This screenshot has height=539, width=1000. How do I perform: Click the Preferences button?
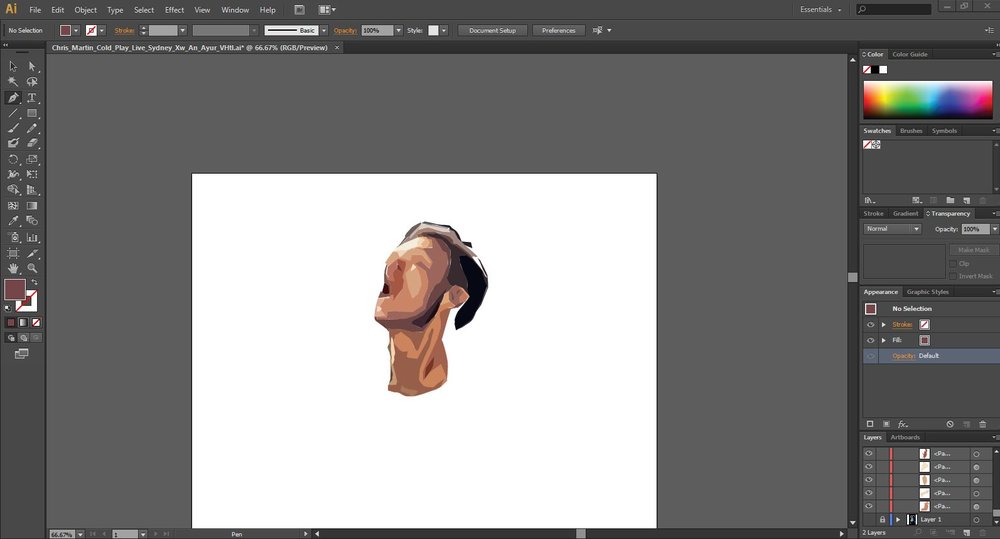coord(559,30)
